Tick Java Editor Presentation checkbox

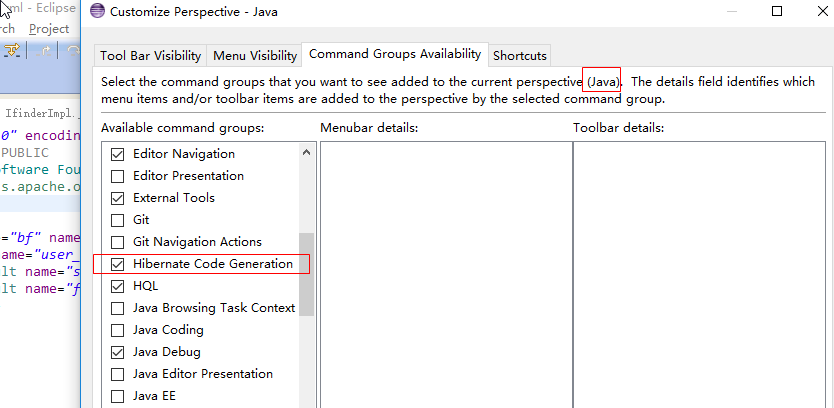pyautogui.click(x=117, y=374)
